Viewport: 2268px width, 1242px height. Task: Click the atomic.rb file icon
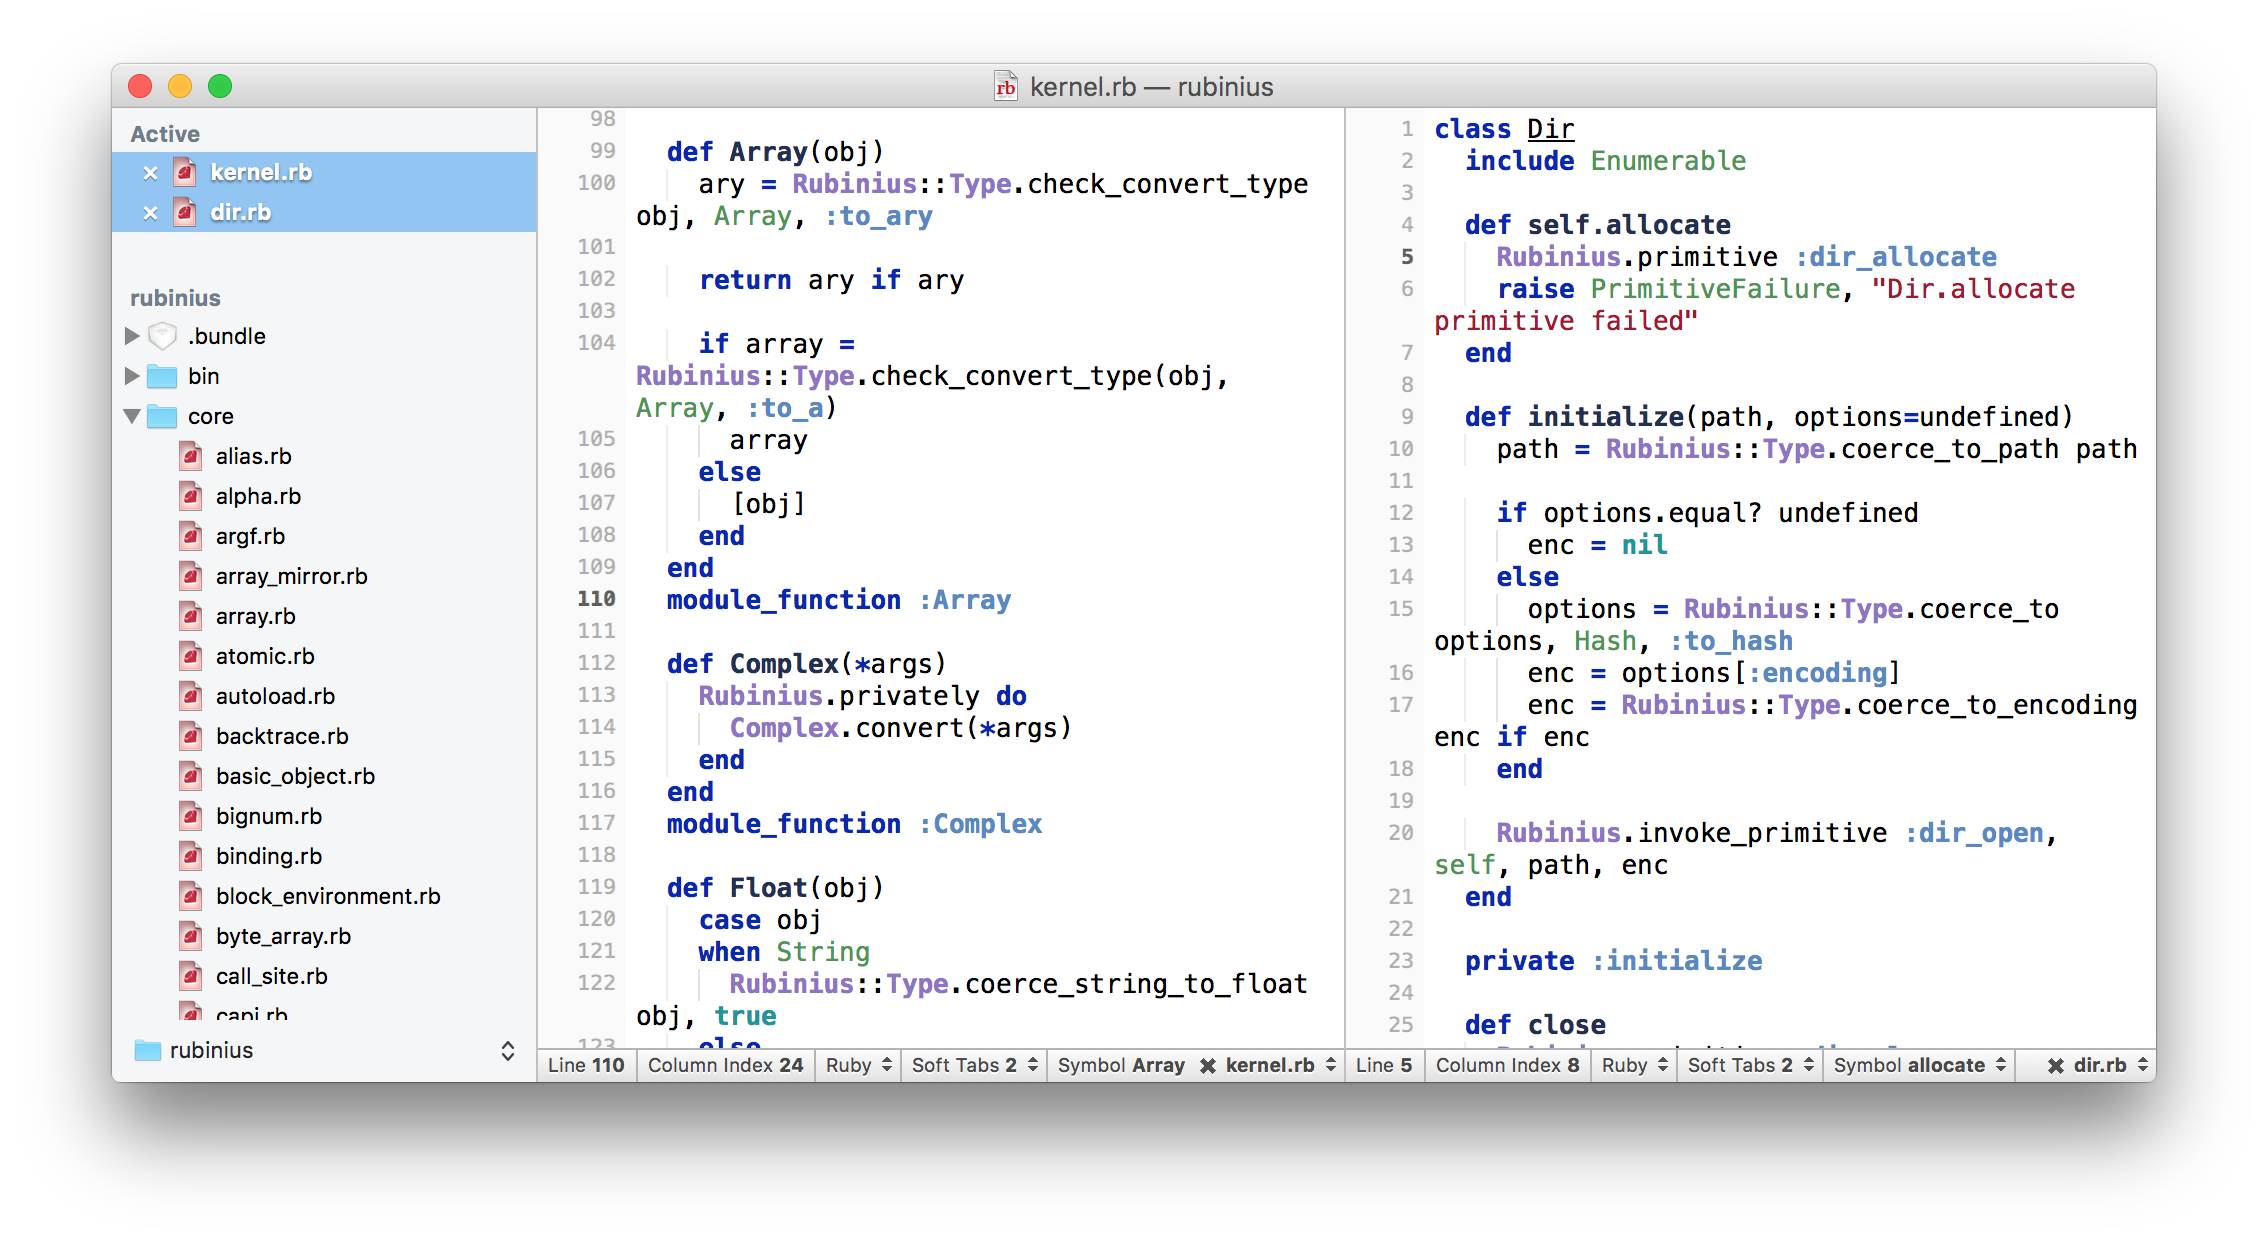point(191,656)
